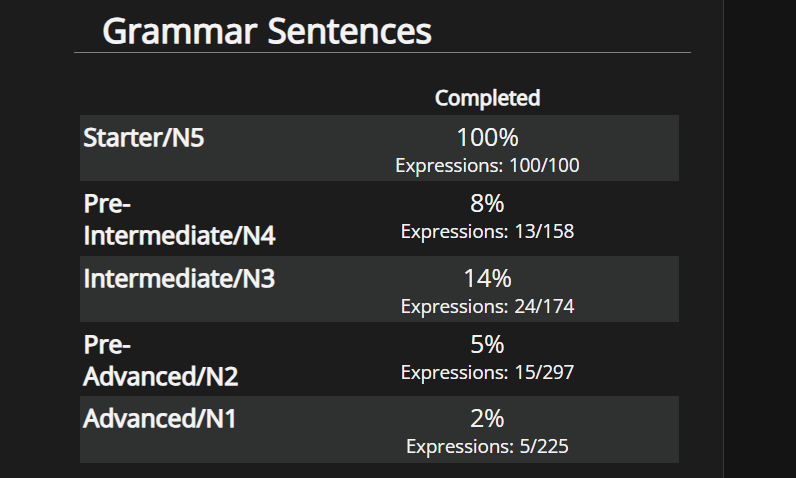Click the 5% completion value
The image size is (796, 478).
pos(487,345)
